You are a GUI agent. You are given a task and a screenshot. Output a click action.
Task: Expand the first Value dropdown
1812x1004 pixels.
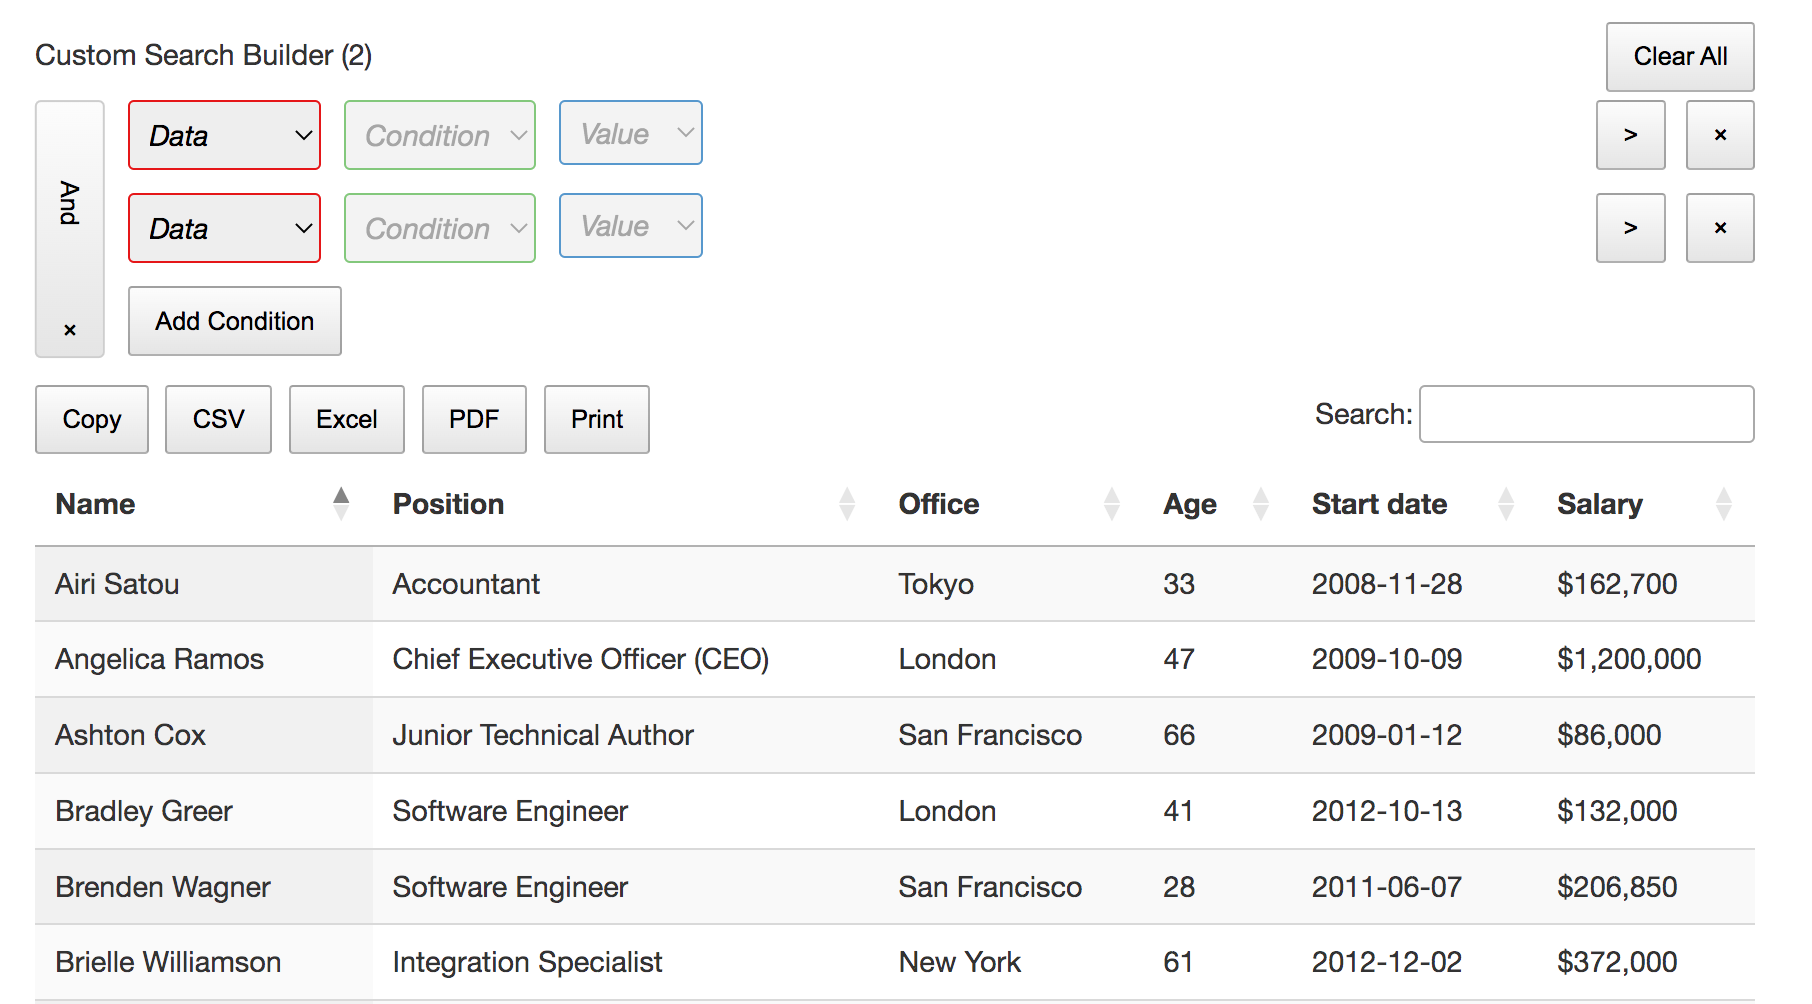[x=630, y=133]
